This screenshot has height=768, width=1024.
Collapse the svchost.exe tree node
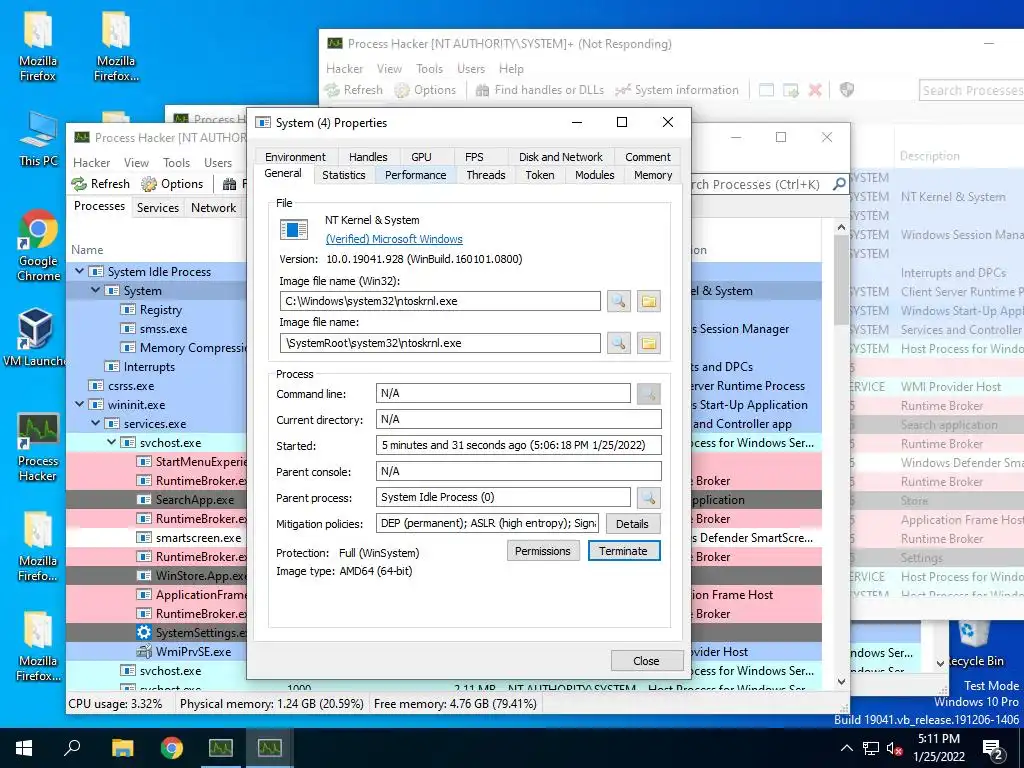pyautogui.click(x=112, y=442)
